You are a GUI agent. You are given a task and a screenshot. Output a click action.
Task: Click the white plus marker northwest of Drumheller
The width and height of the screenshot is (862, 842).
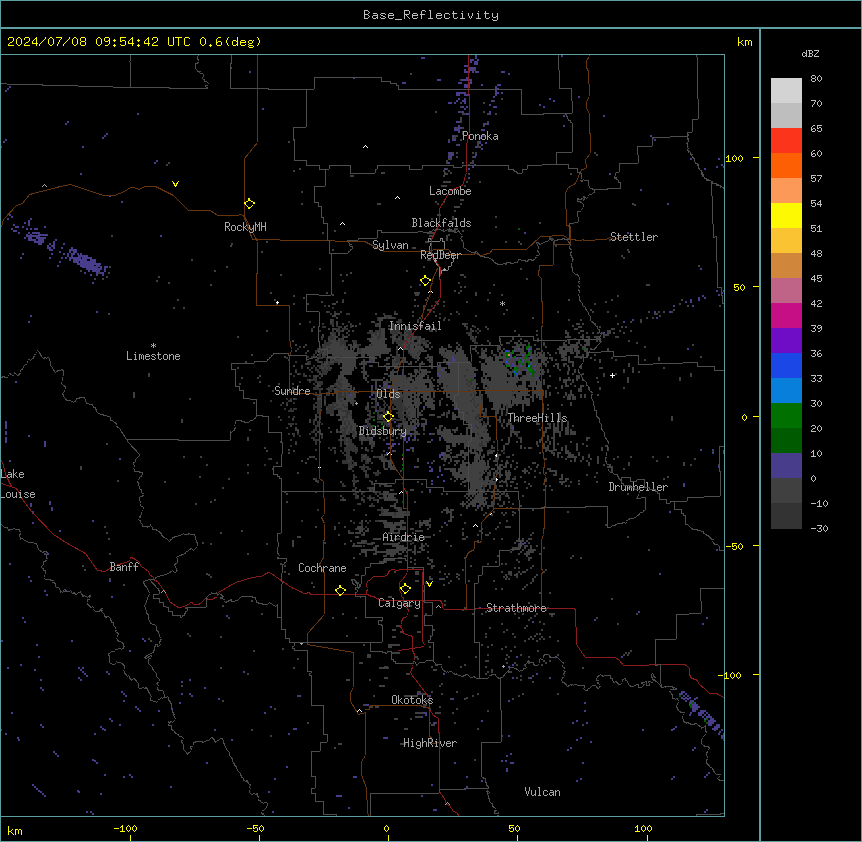point(612,375)
